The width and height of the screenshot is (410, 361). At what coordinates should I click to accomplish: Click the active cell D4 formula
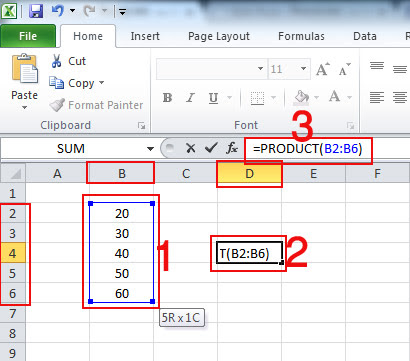click(249, 253)
